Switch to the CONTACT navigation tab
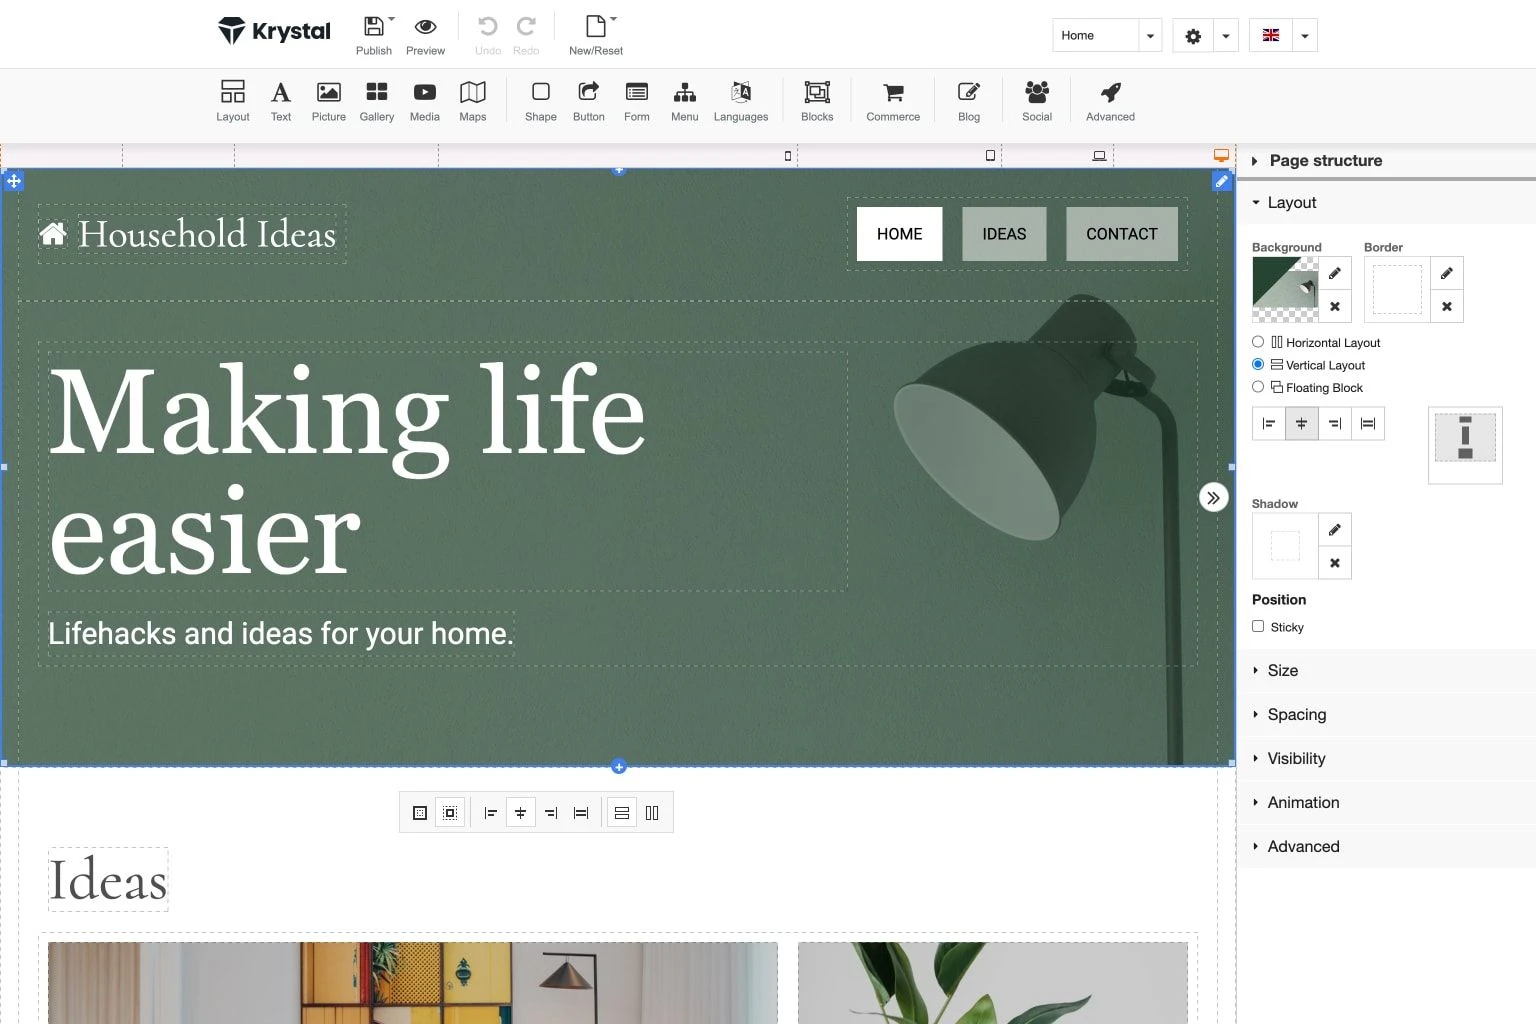1536x1024 pixels. tap(1121, 233)
